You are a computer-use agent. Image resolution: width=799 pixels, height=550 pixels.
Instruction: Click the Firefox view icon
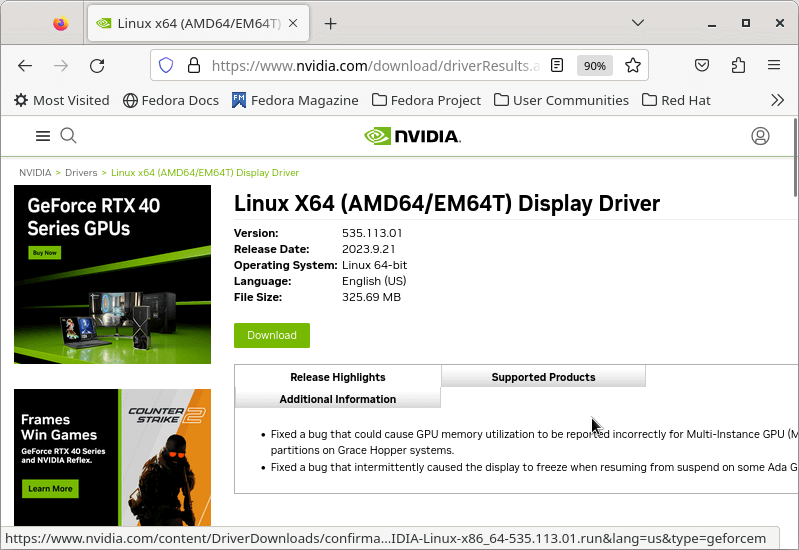coord(61,23)
